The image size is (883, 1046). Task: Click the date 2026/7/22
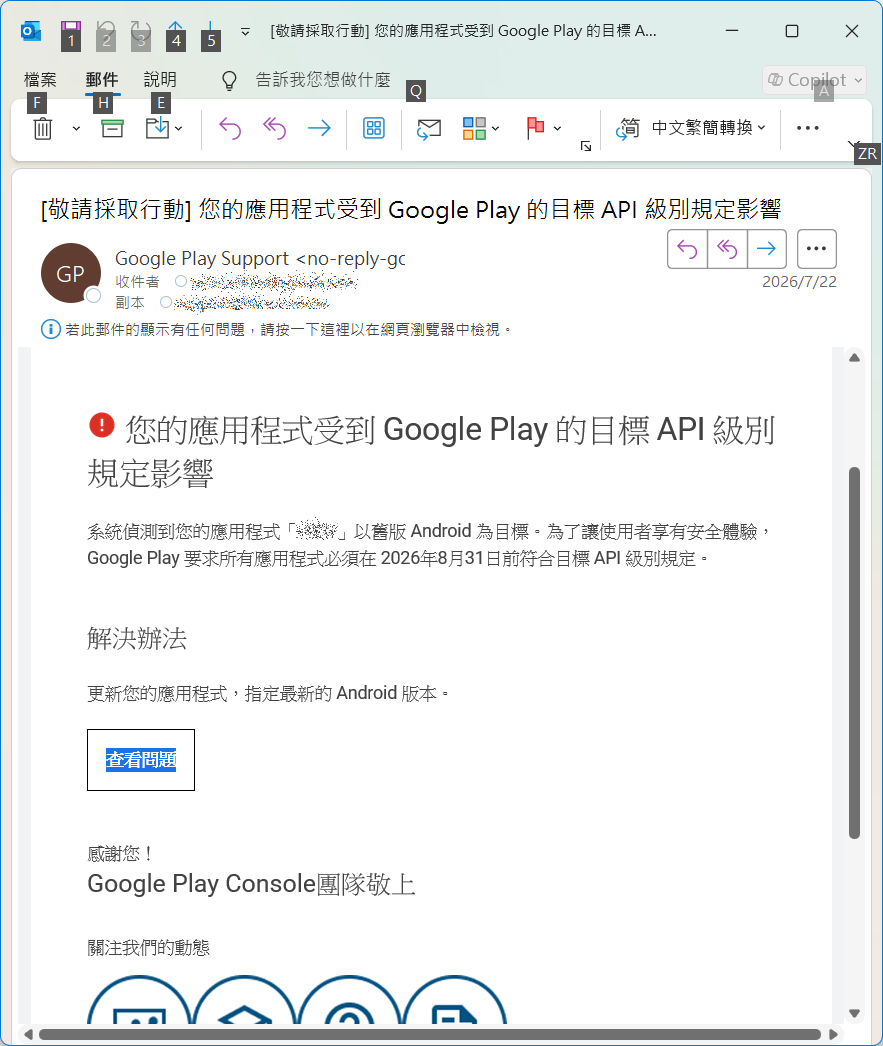click(x=799, y=282)
